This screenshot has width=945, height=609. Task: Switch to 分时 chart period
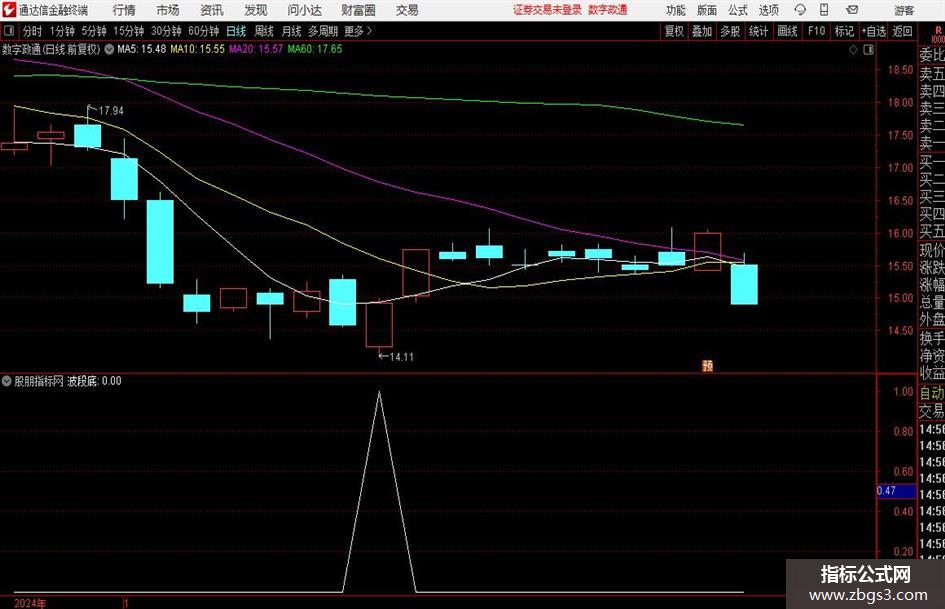pos(33,31)
